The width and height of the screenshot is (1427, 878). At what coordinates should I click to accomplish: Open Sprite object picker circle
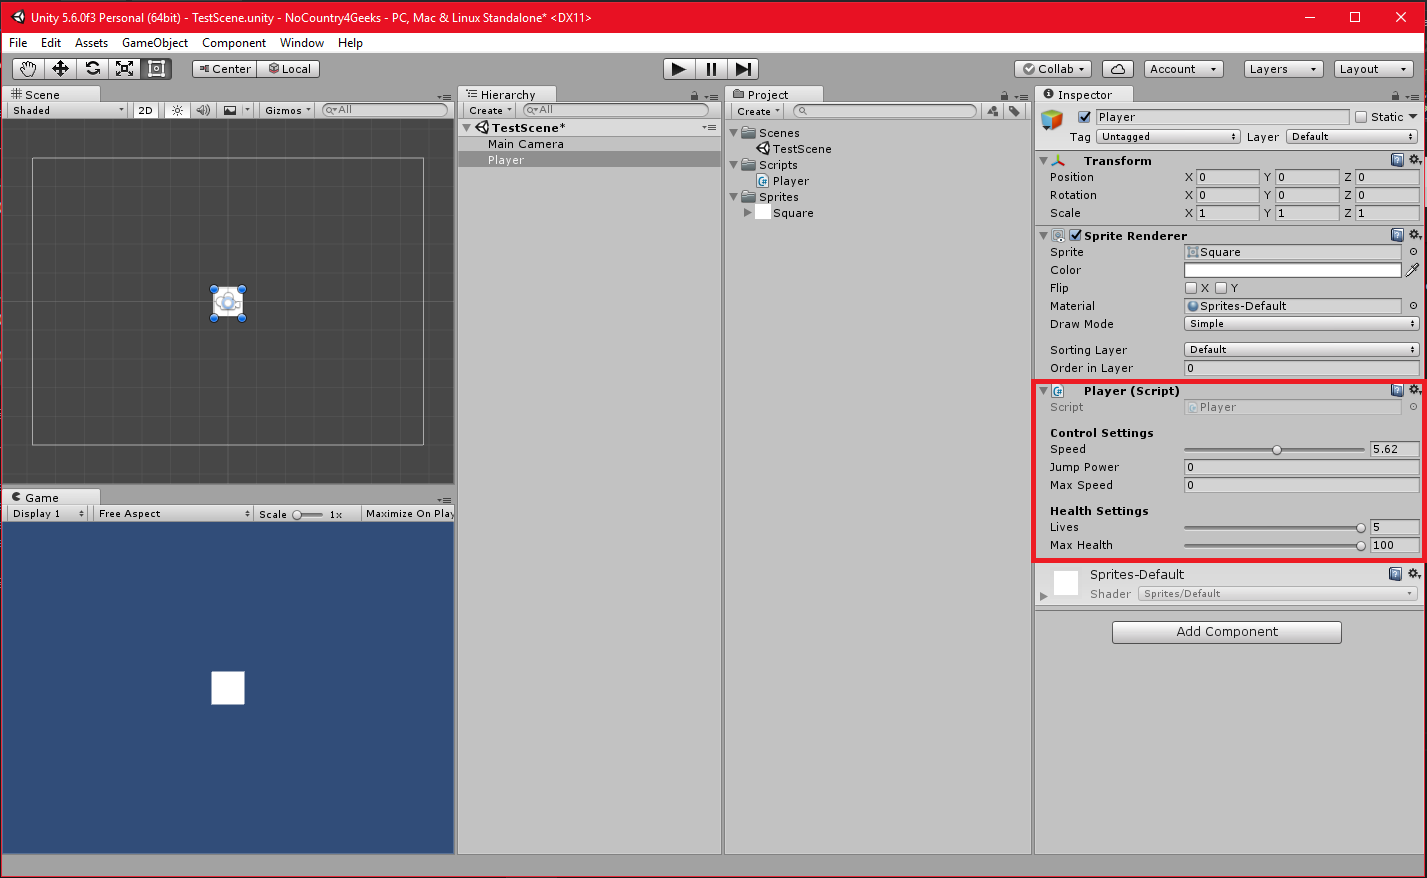click(1413, 252)
